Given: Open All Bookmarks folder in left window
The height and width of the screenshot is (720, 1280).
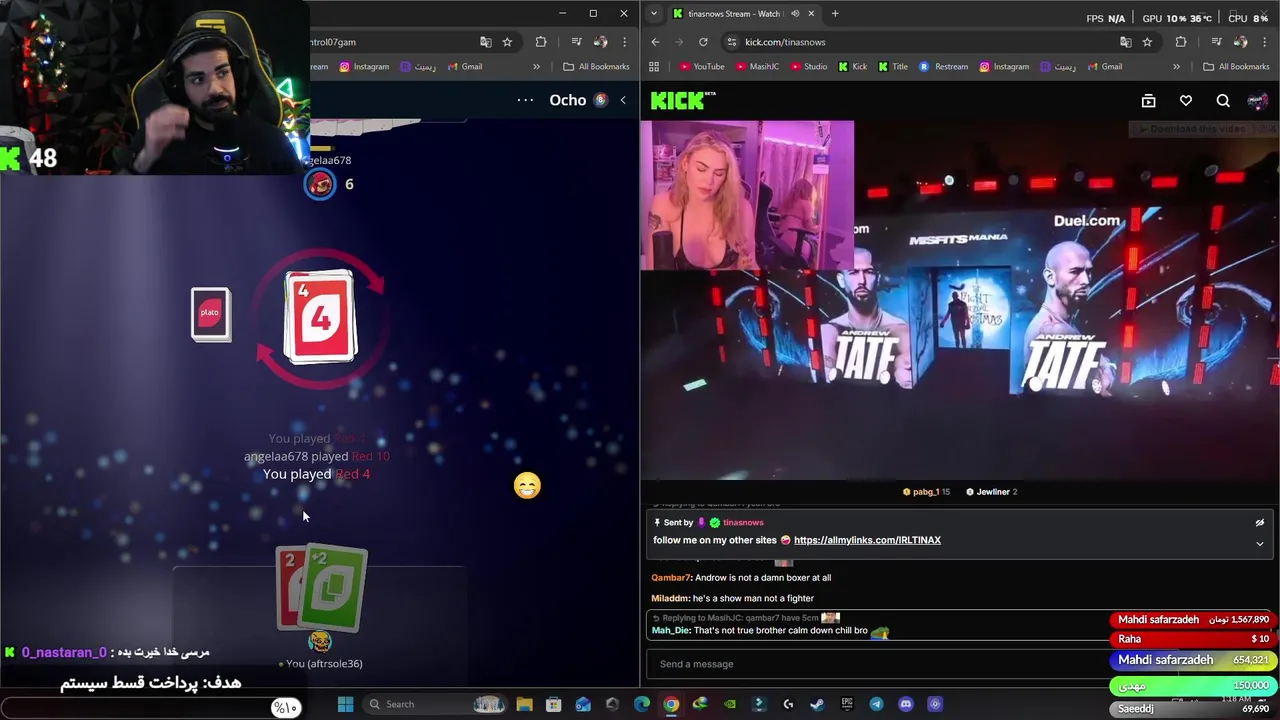Looking at the screenshot, I should pos(597,67).
